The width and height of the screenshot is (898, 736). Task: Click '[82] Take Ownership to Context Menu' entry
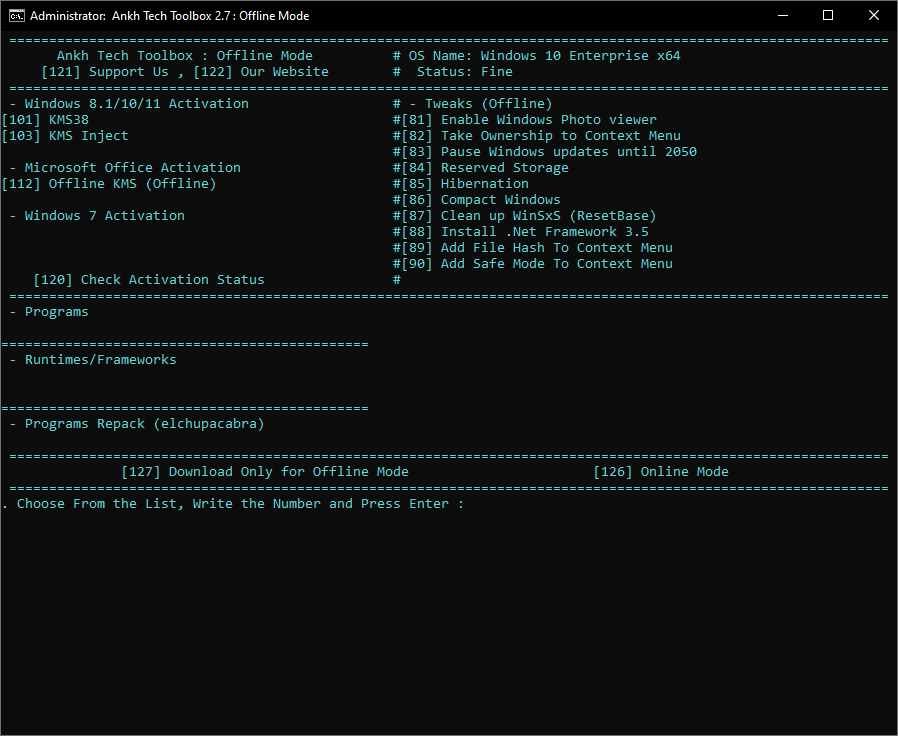pyautogui.click(x=541, y=136)
